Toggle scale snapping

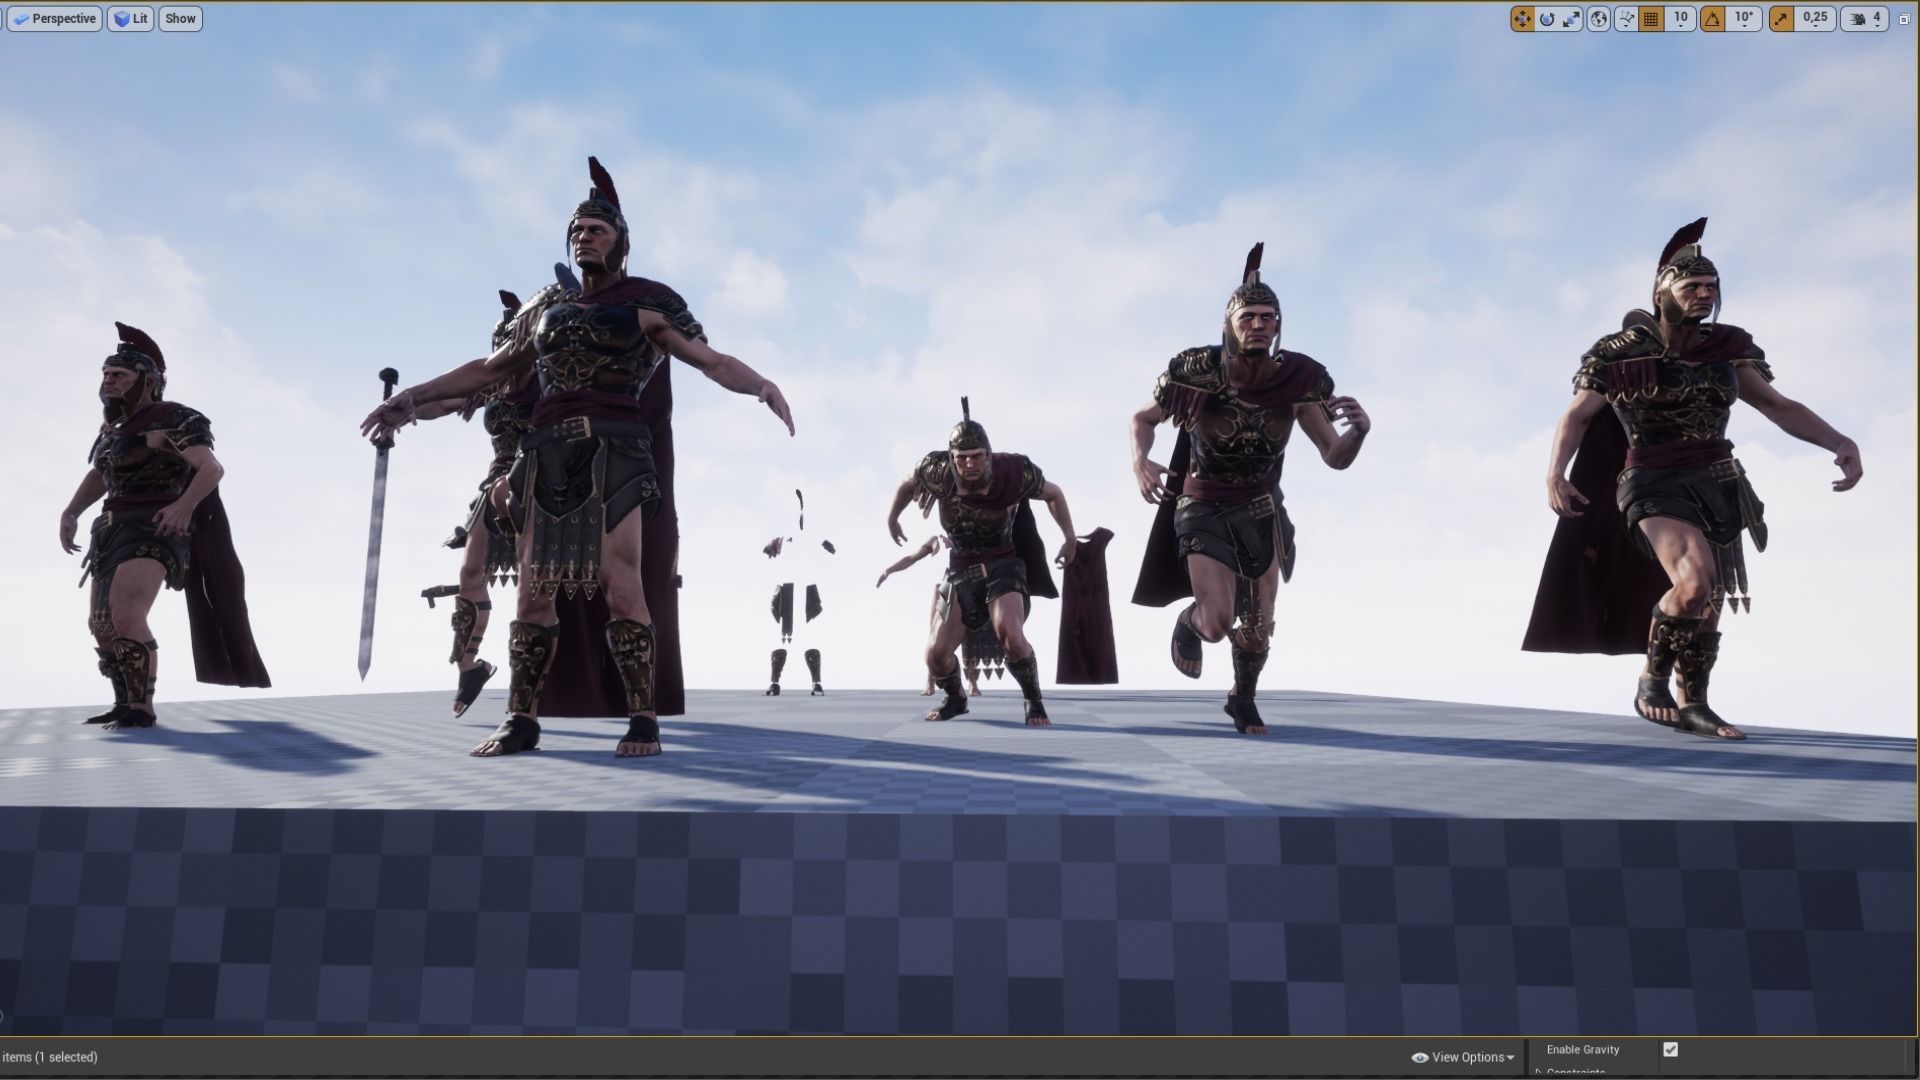coord(1781,18)
